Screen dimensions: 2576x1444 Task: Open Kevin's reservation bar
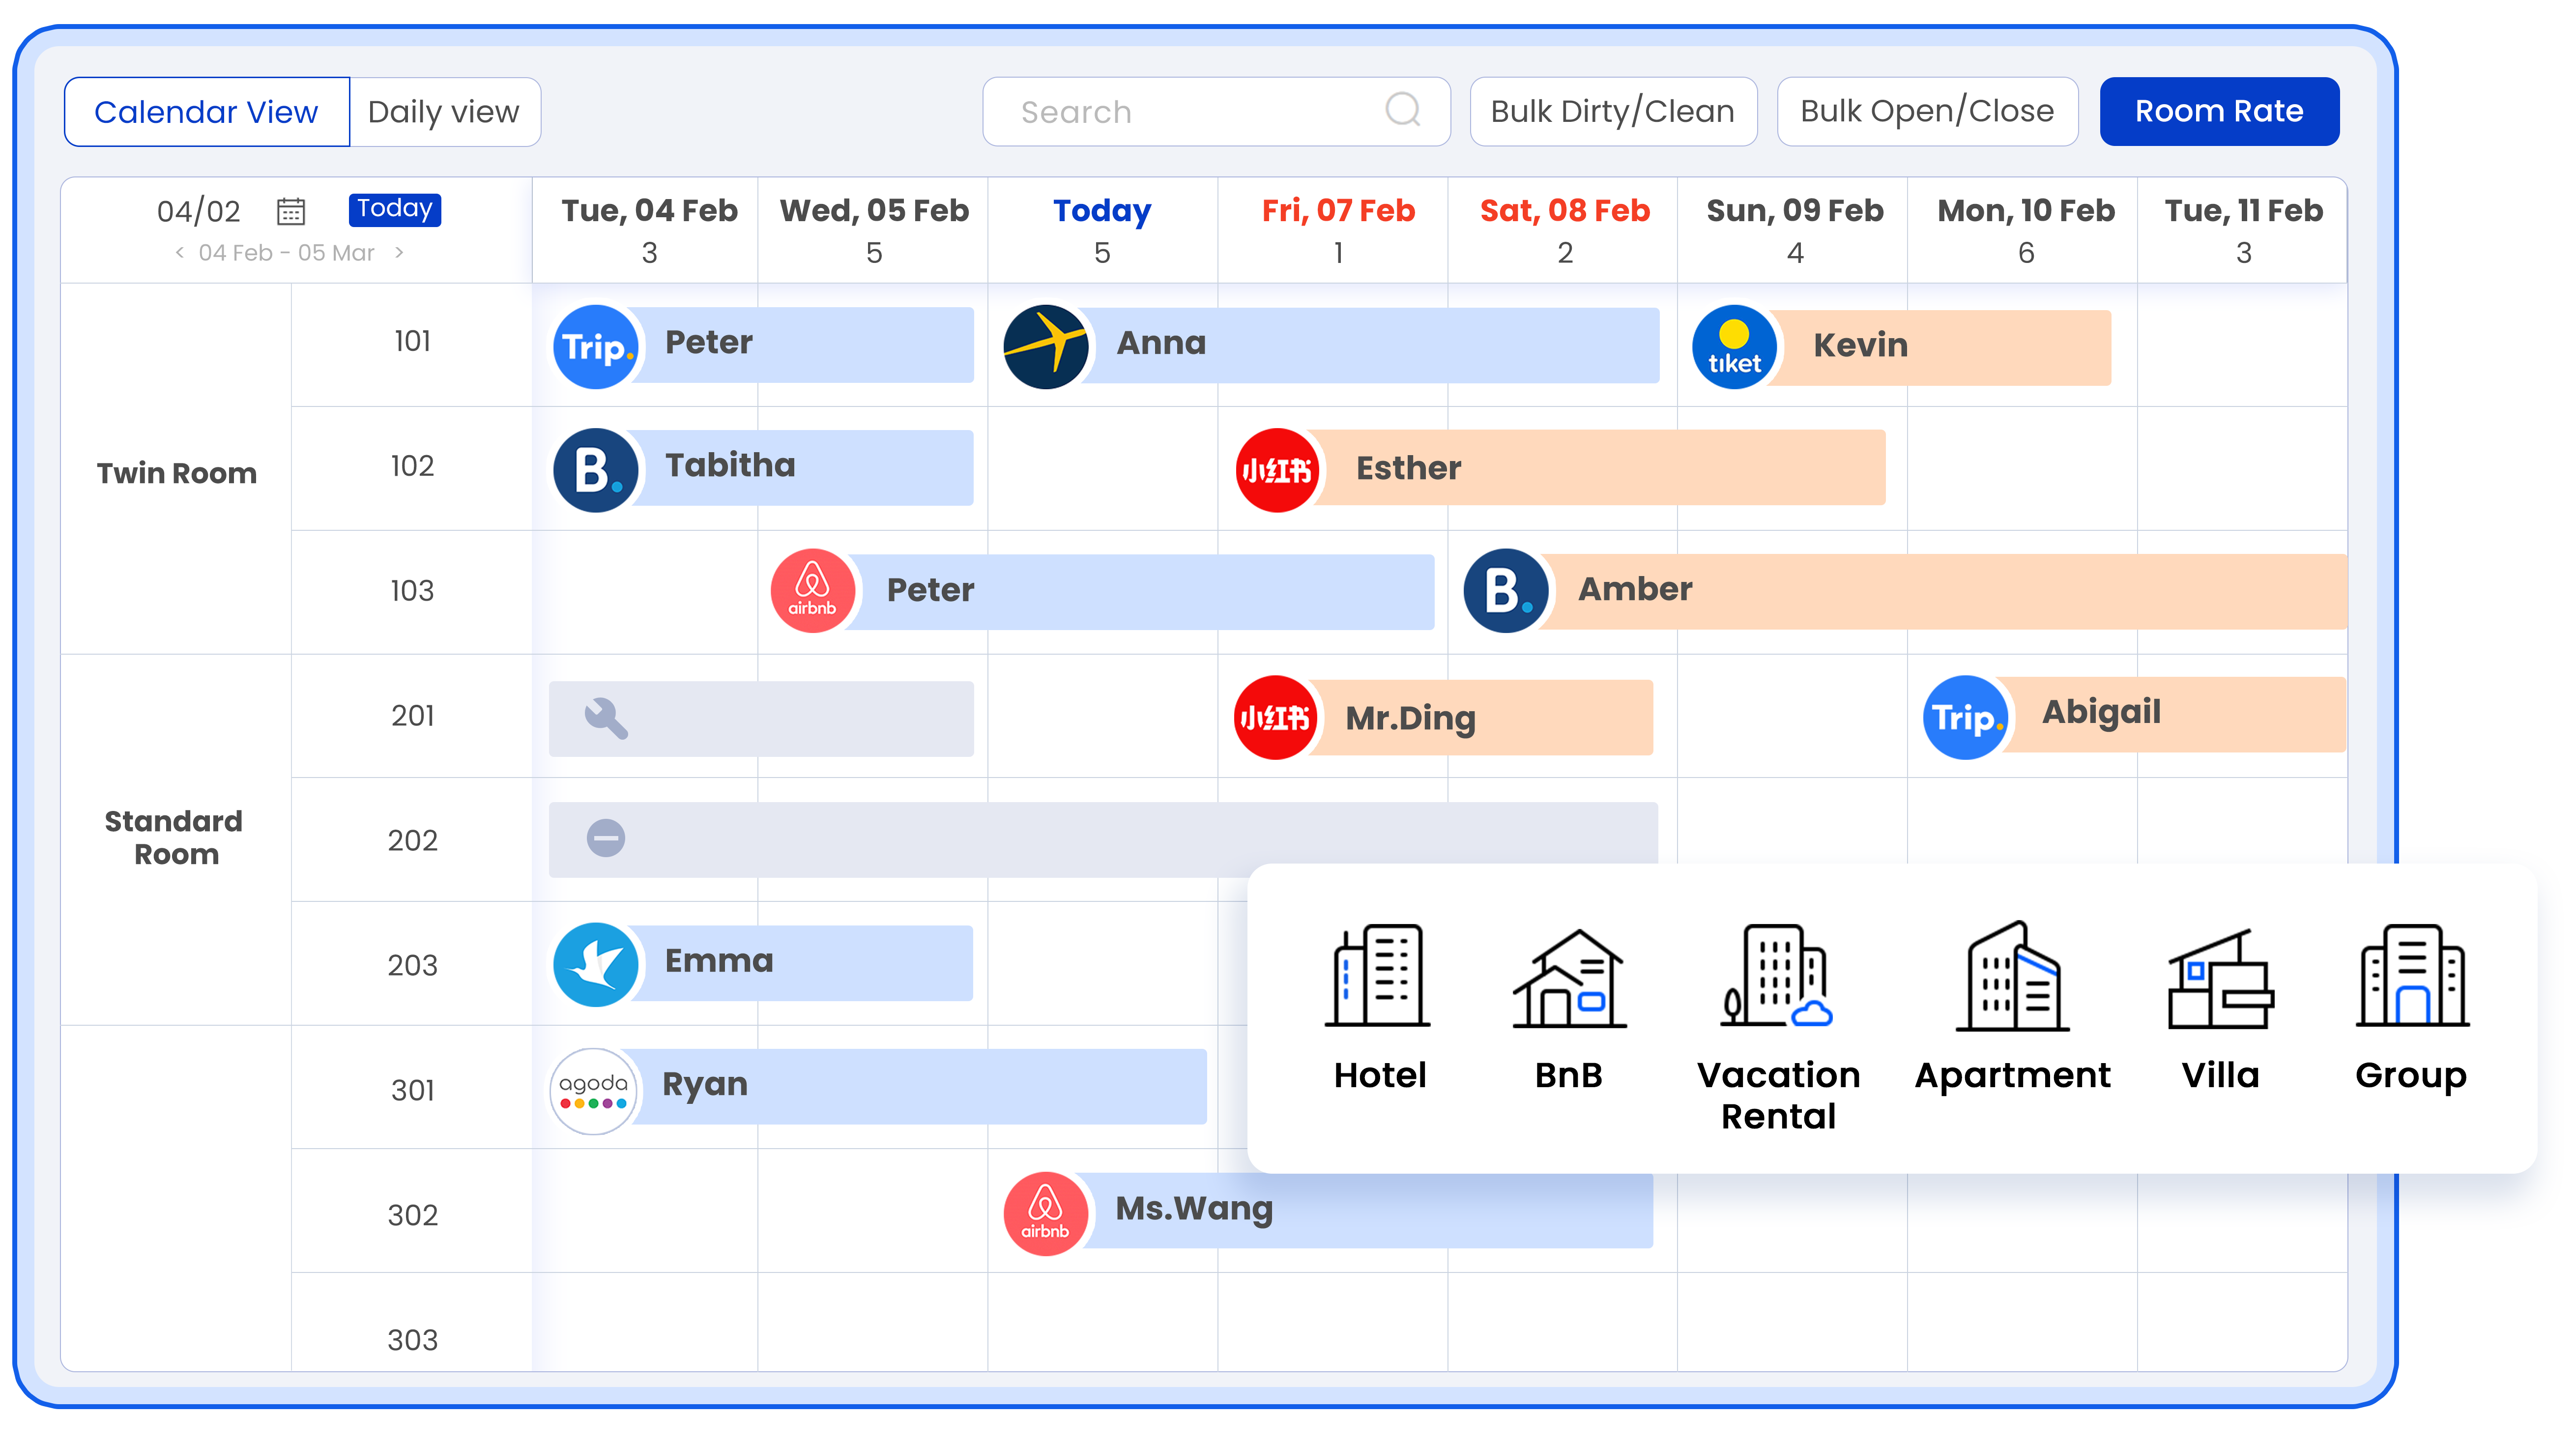pos(1902,347)
